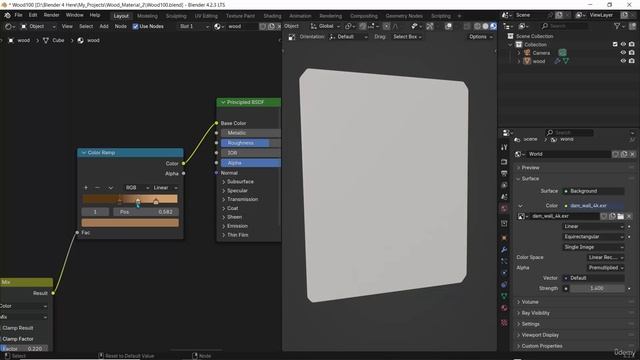
Task: Open the Color Ramp Linear interpolation dropdown
Action: coord(165,188)
